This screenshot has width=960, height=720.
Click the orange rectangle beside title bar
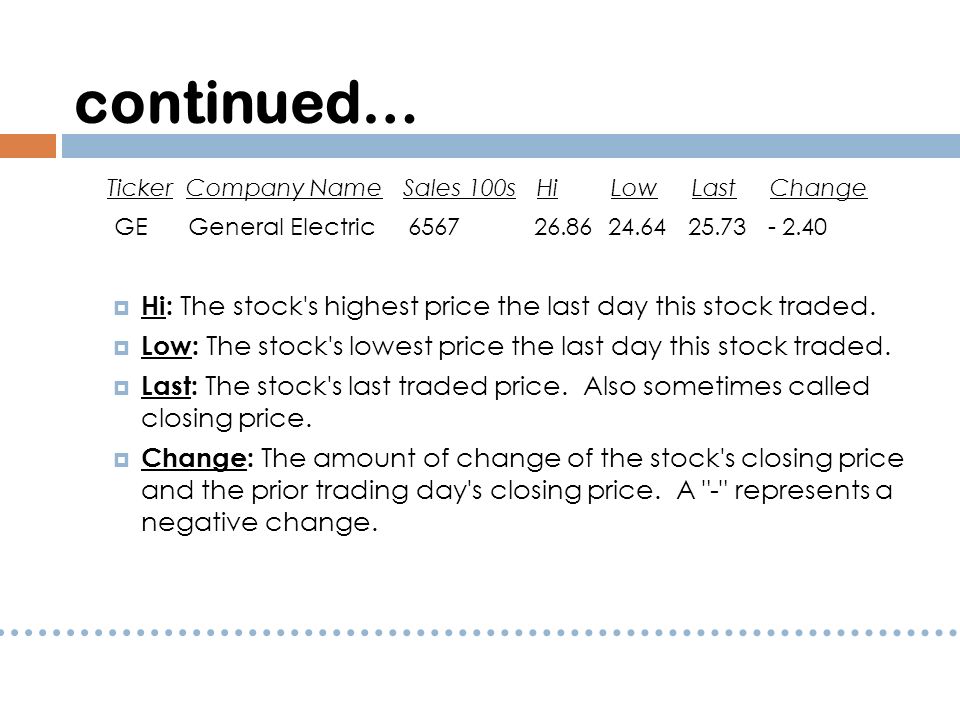coord(28,146)
